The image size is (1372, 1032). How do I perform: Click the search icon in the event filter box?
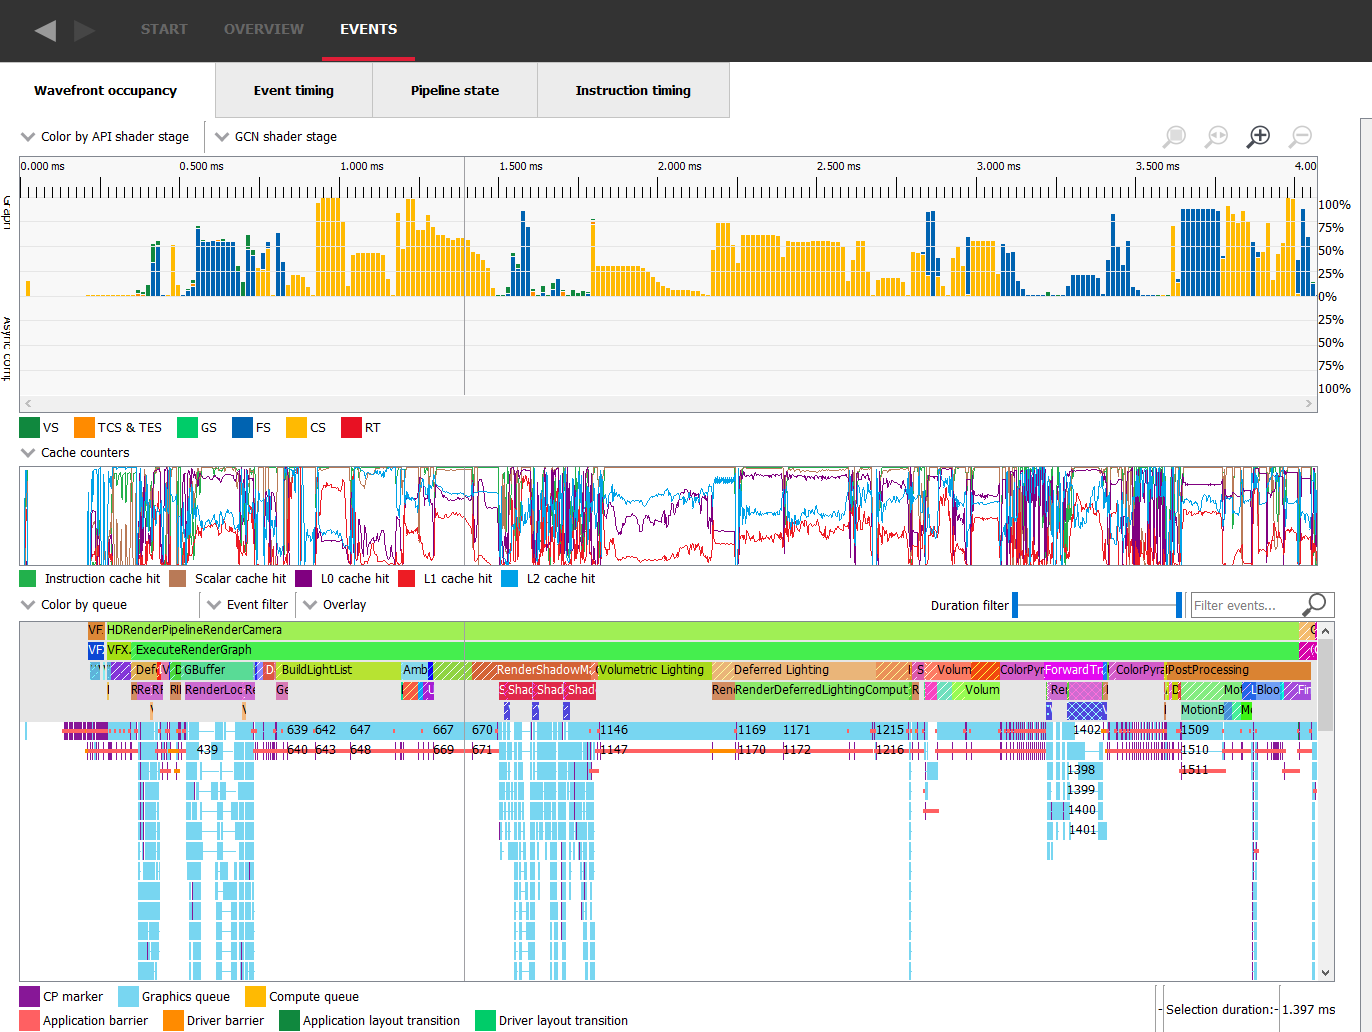pos(1314,605)
